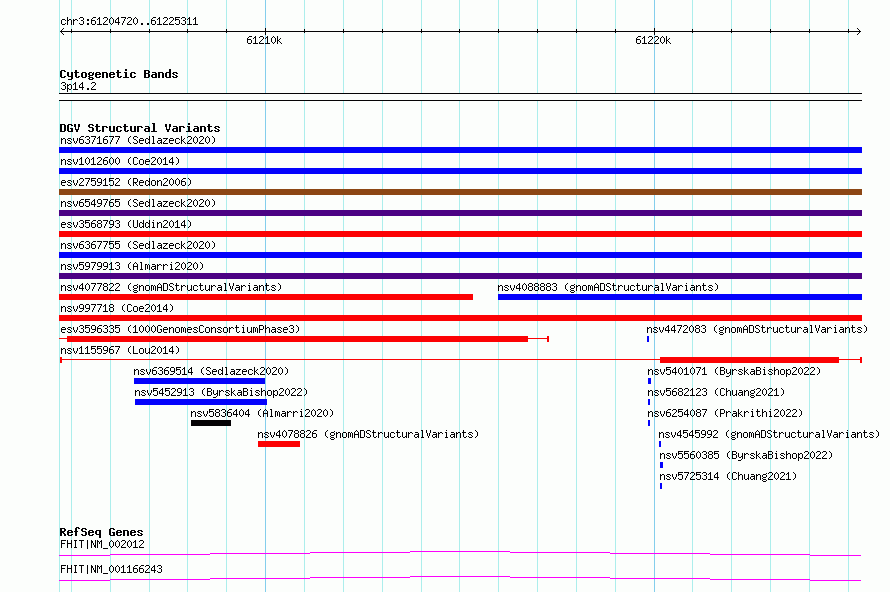Select the purple bar under nsv5979913
Image resolution: width=890 pixels, height=592 pixels.
click(460, 276)
